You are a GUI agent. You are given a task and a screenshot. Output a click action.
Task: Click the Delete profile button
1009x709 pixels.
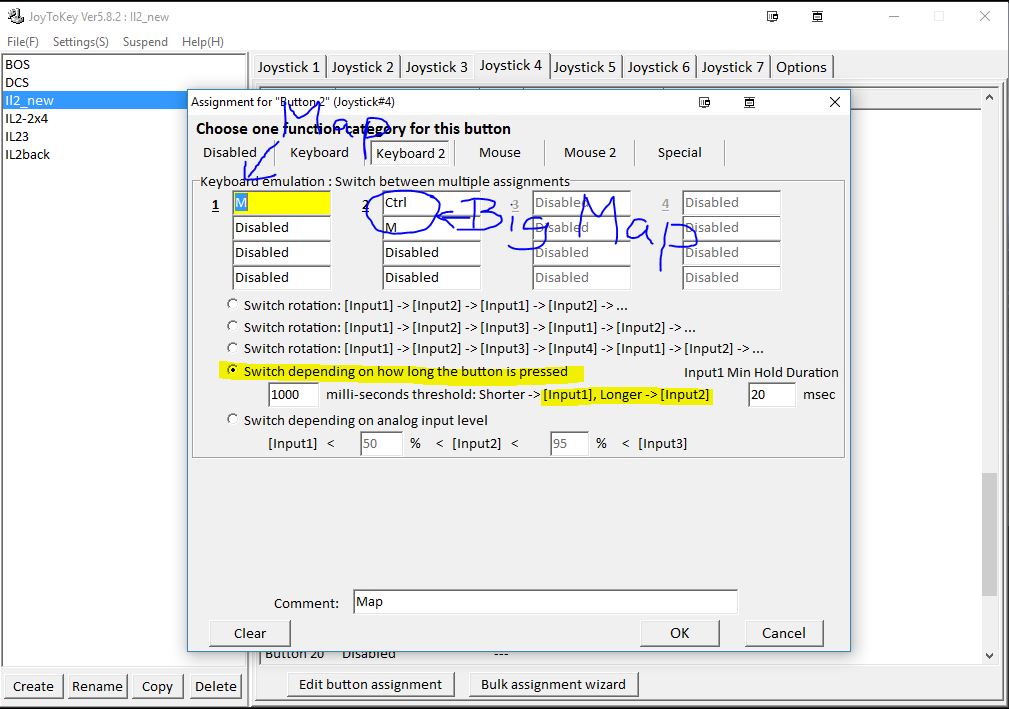216,686
